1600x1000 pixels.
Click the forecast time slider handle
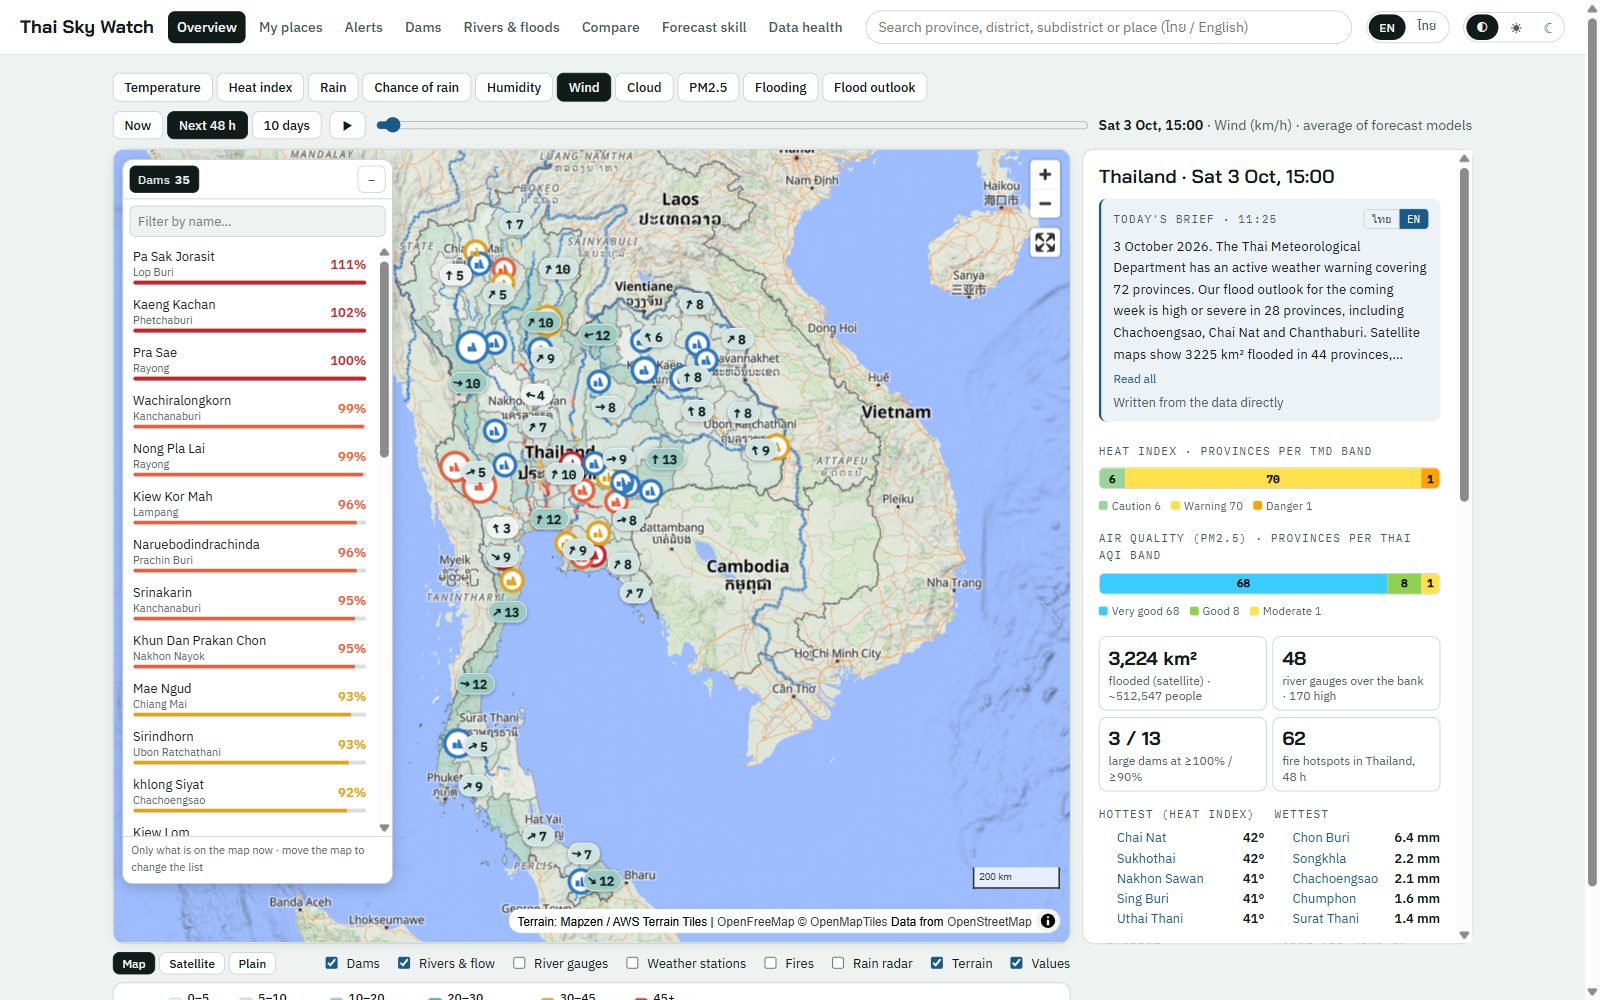pos(392,125)
